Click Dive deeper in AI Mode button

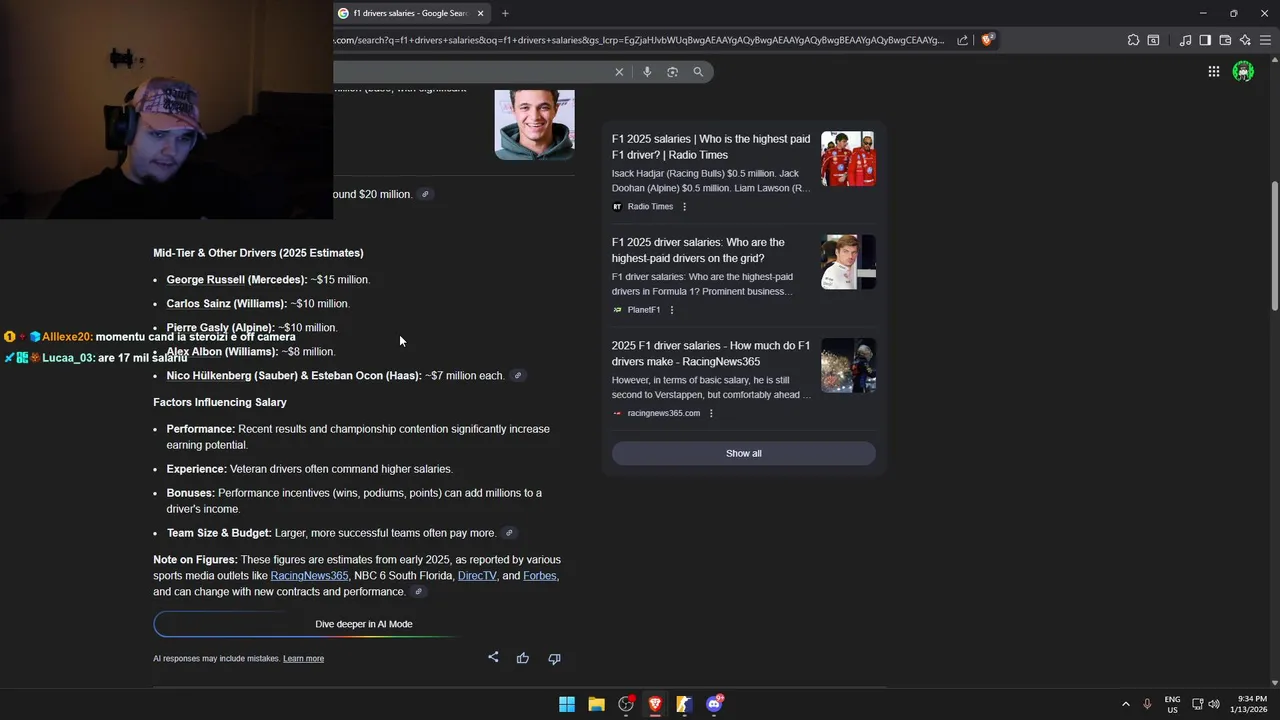(x=364, y=624)
